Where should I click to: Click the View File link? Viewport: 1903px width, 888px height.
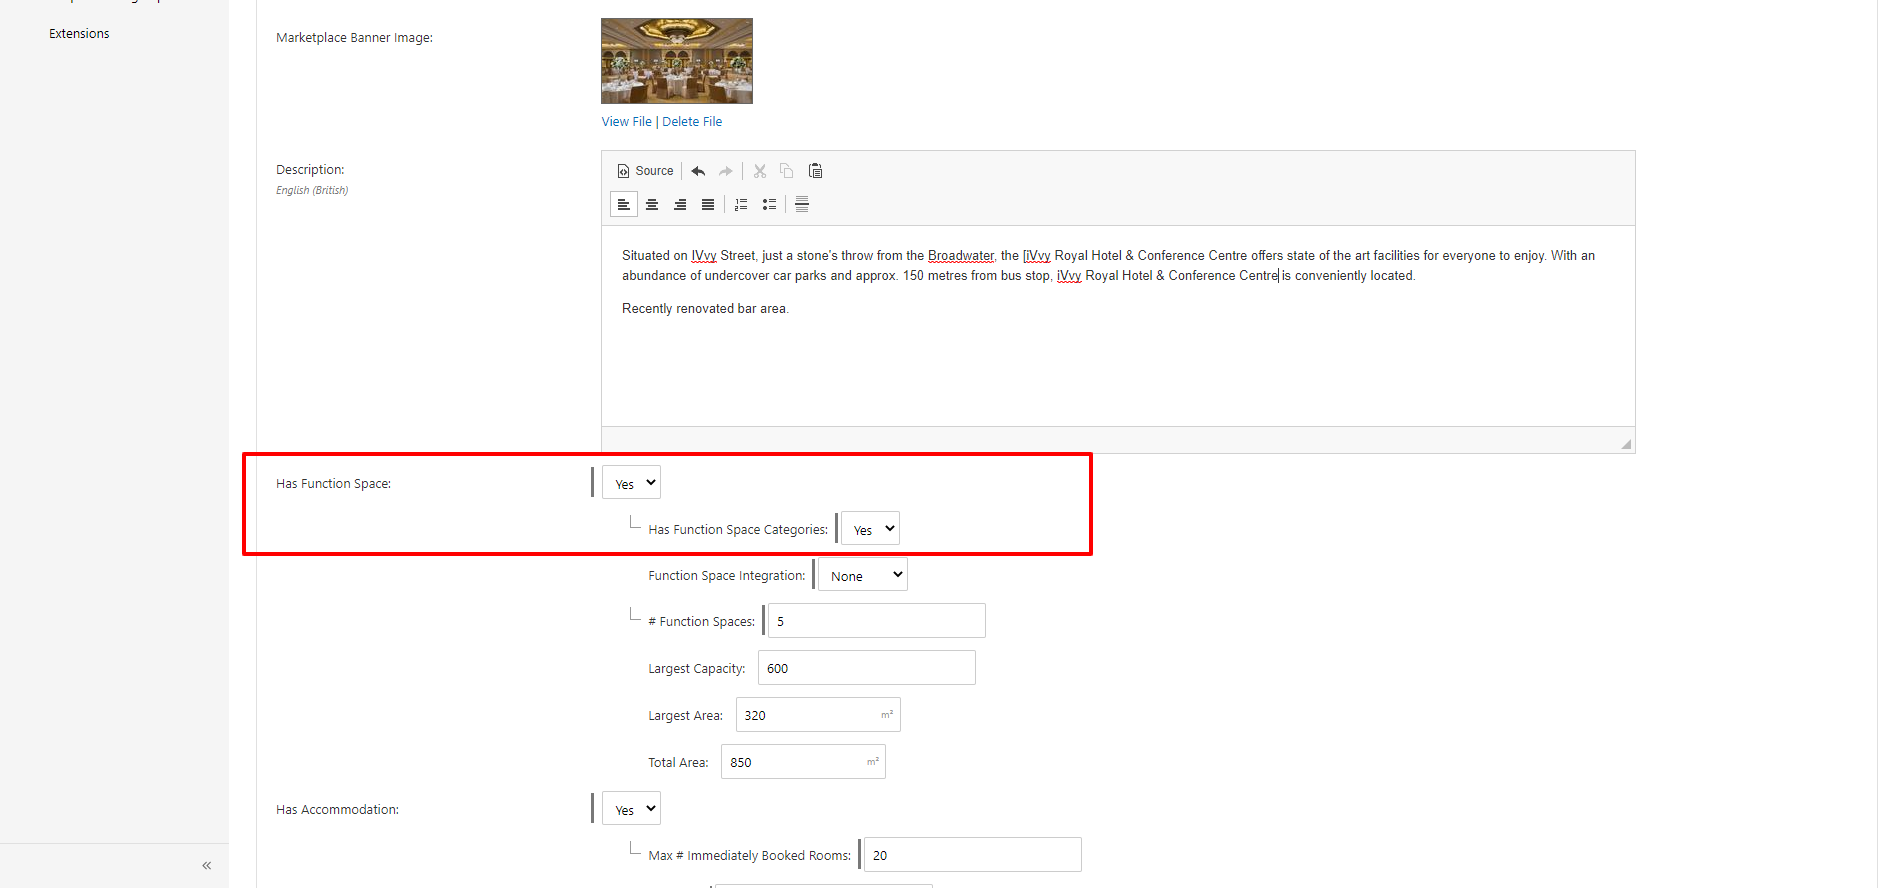coord(626,122)
